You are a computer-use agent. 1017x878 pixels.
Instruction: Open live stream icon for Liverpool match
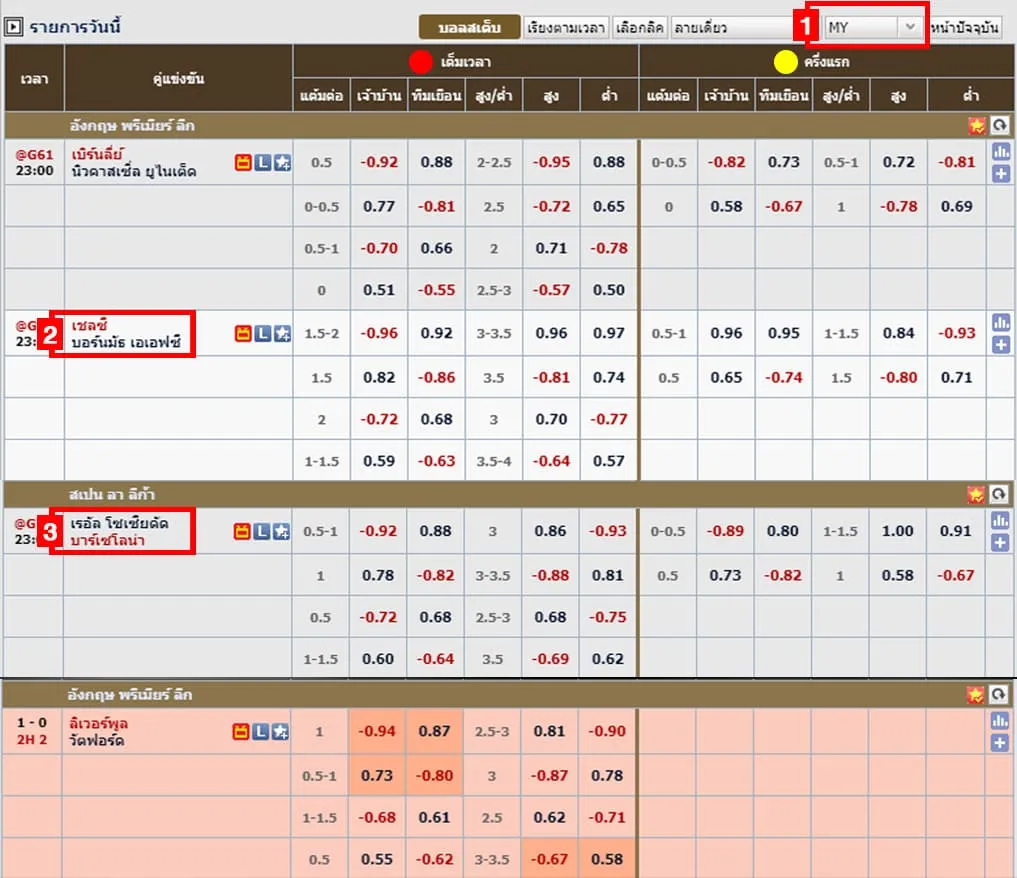[x=243, y=732]
